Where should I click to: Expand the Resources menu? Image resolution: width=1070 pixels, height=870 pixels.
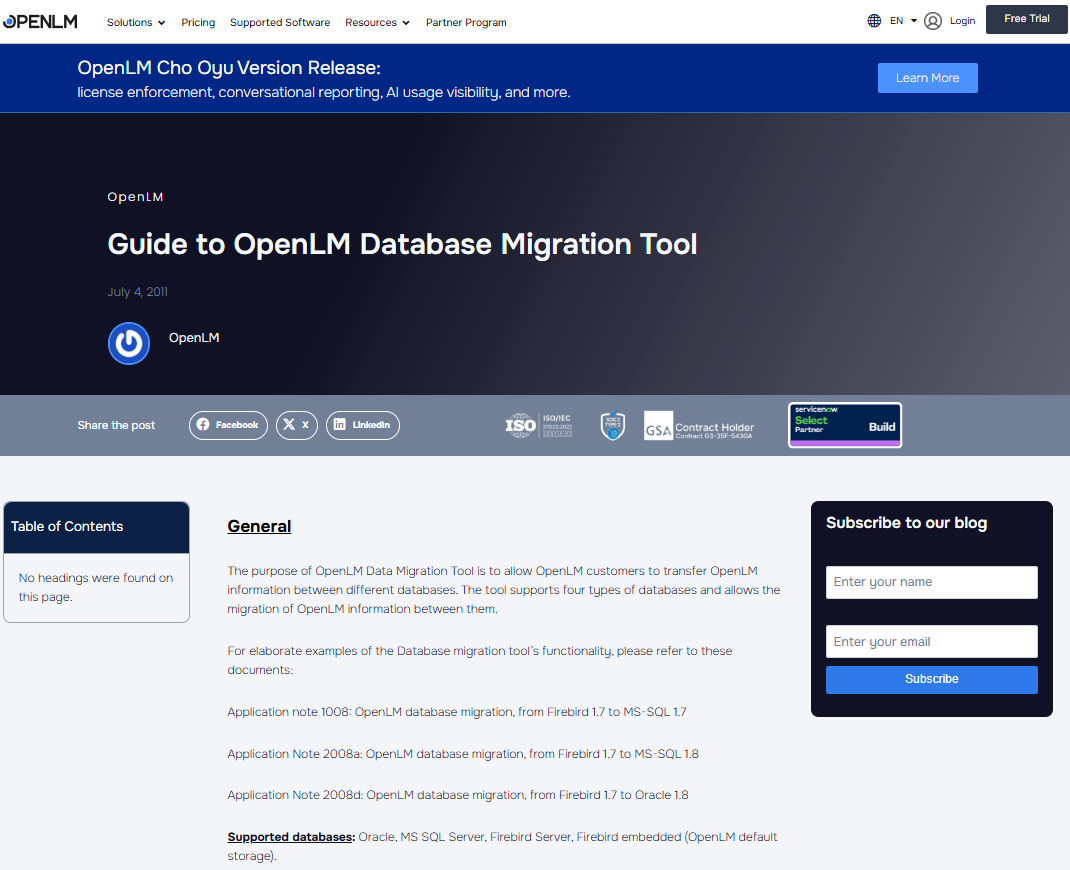pyautogui.click(x=377, y=23)
